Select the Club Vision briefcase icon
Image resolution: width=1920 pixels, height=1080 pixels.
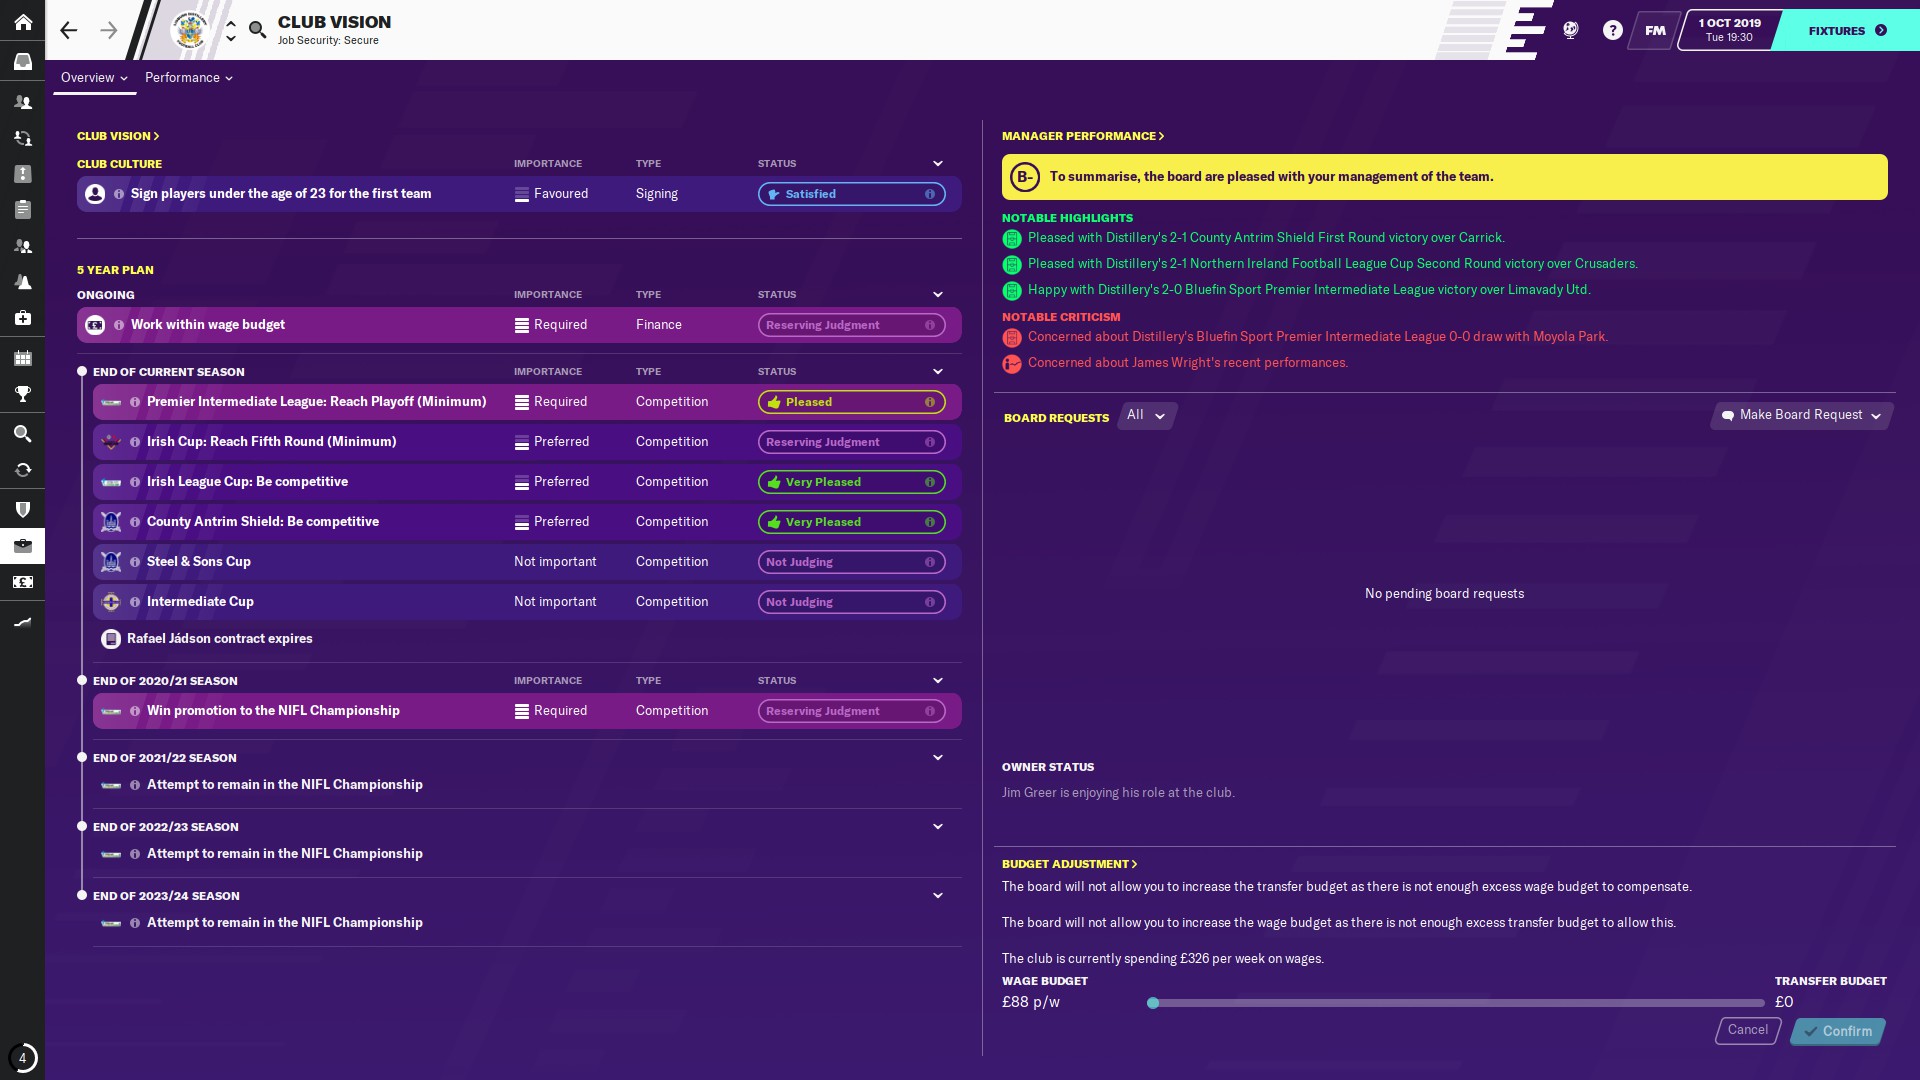pos(22,546)
